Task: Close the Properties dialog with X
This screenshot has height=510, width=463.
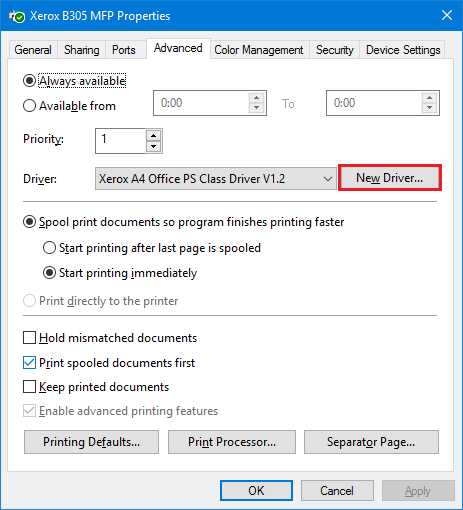Action: (447, 15)
